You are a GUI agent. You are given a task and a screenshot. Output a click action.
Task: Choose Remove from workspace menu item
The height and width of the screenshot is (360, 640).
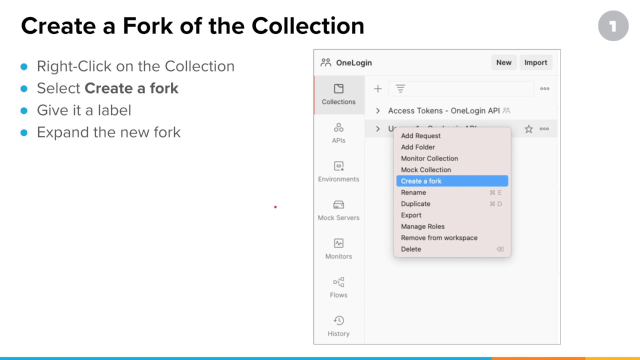[452, 238]
